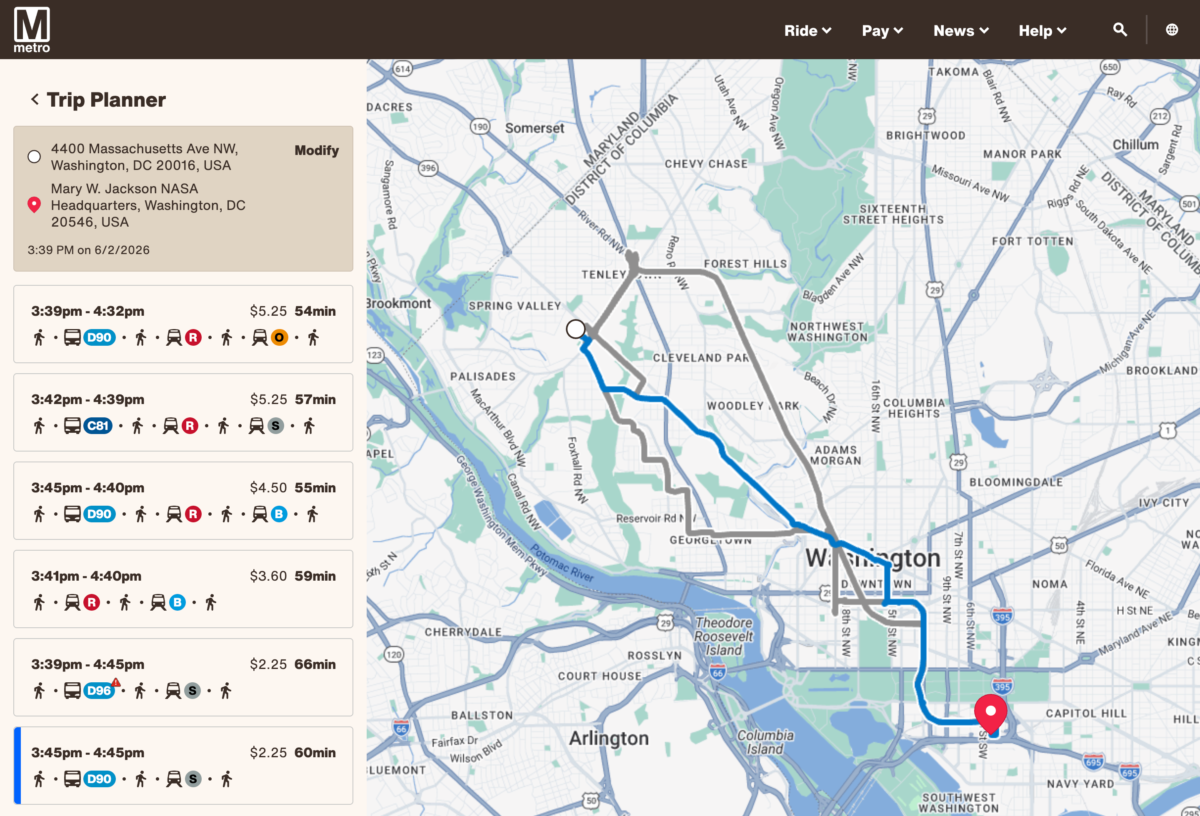Click the D90 bus badge in 54min trip
1200x816 pixels.
[x=99, y=338]
